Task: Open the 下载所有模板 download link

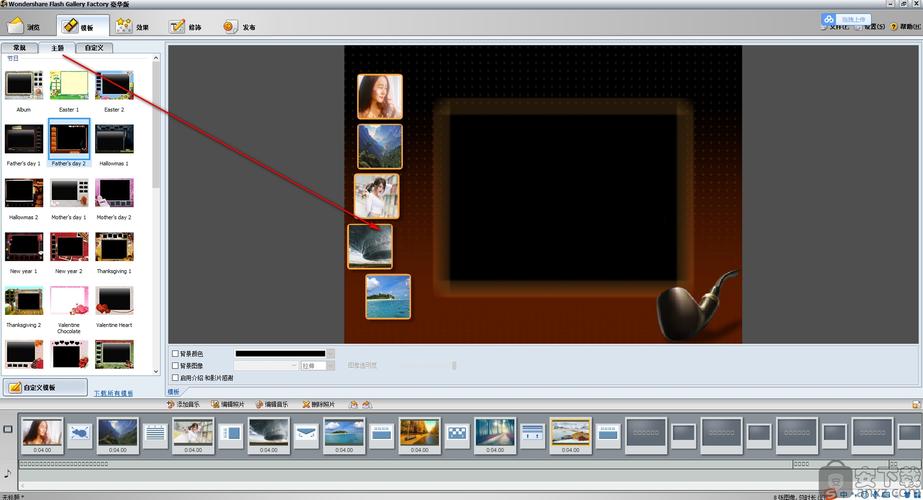Action: pyautogui.click(x=113, y=393)
